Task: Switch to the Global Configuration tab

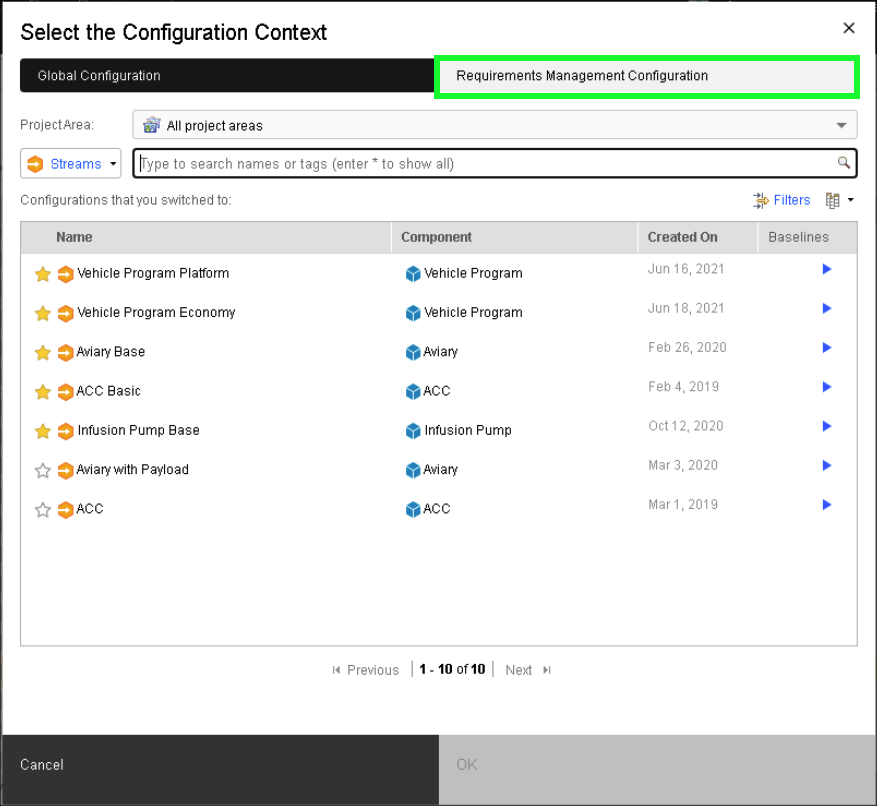Action: 227,76
